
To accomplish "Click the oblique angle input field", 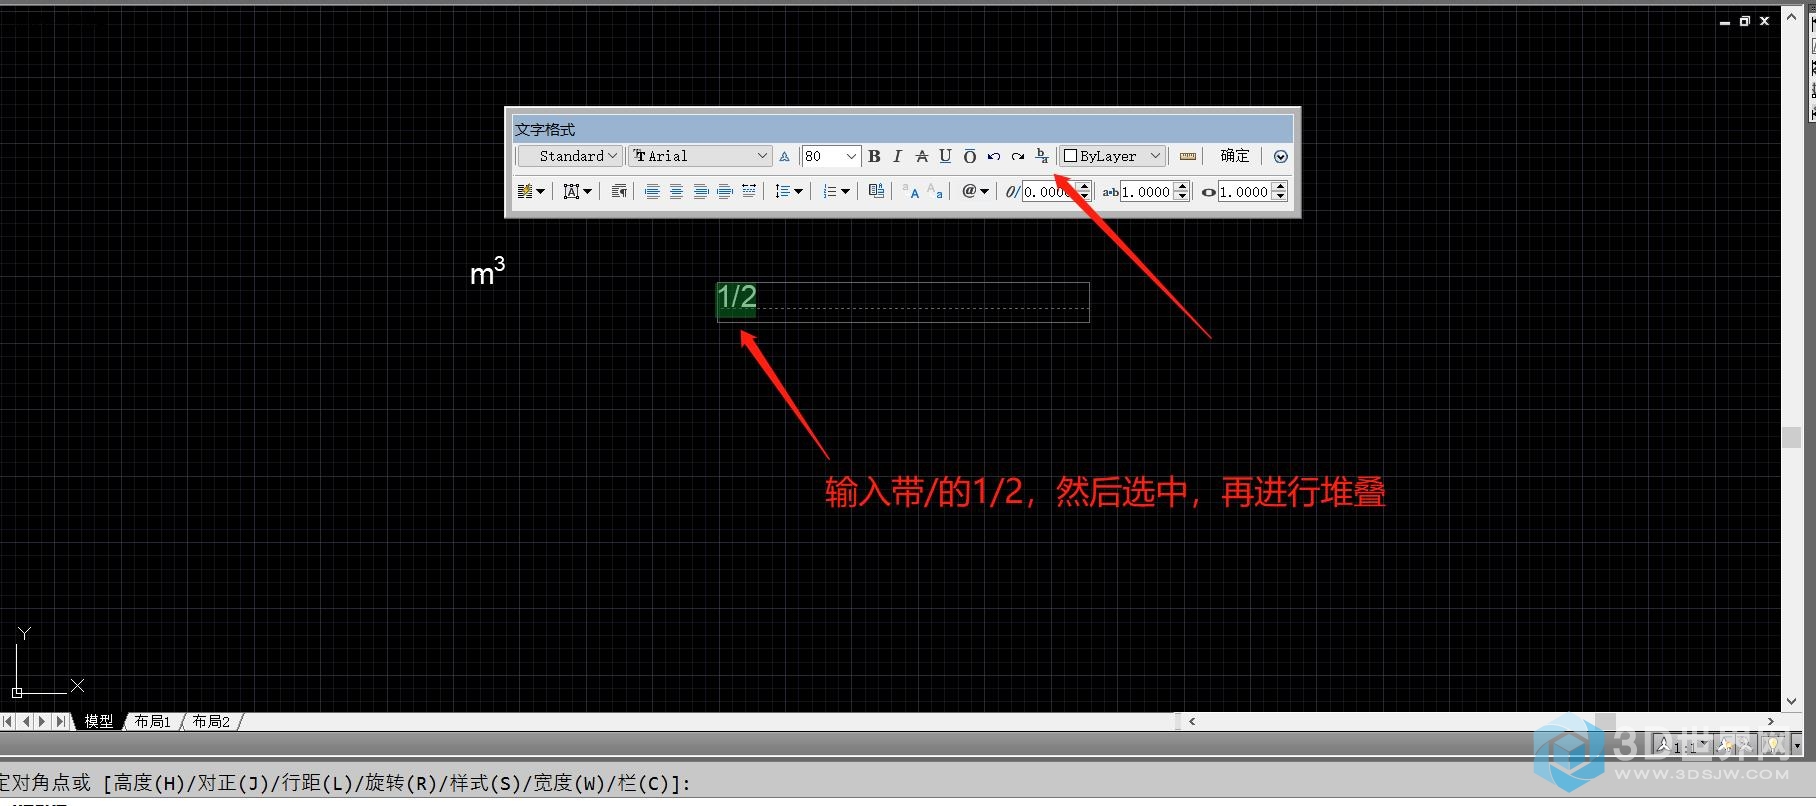I will (1049, 191).
